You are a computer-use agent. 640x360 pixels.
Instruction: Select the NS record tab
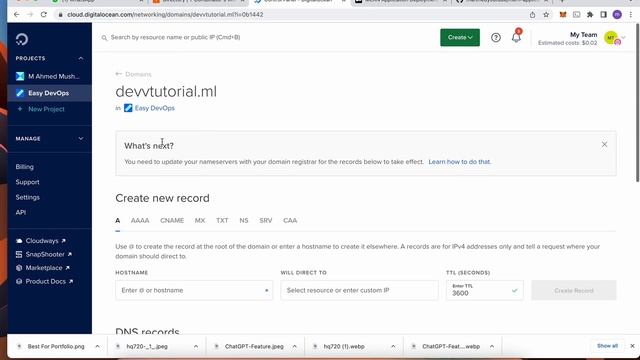[244, 220]
